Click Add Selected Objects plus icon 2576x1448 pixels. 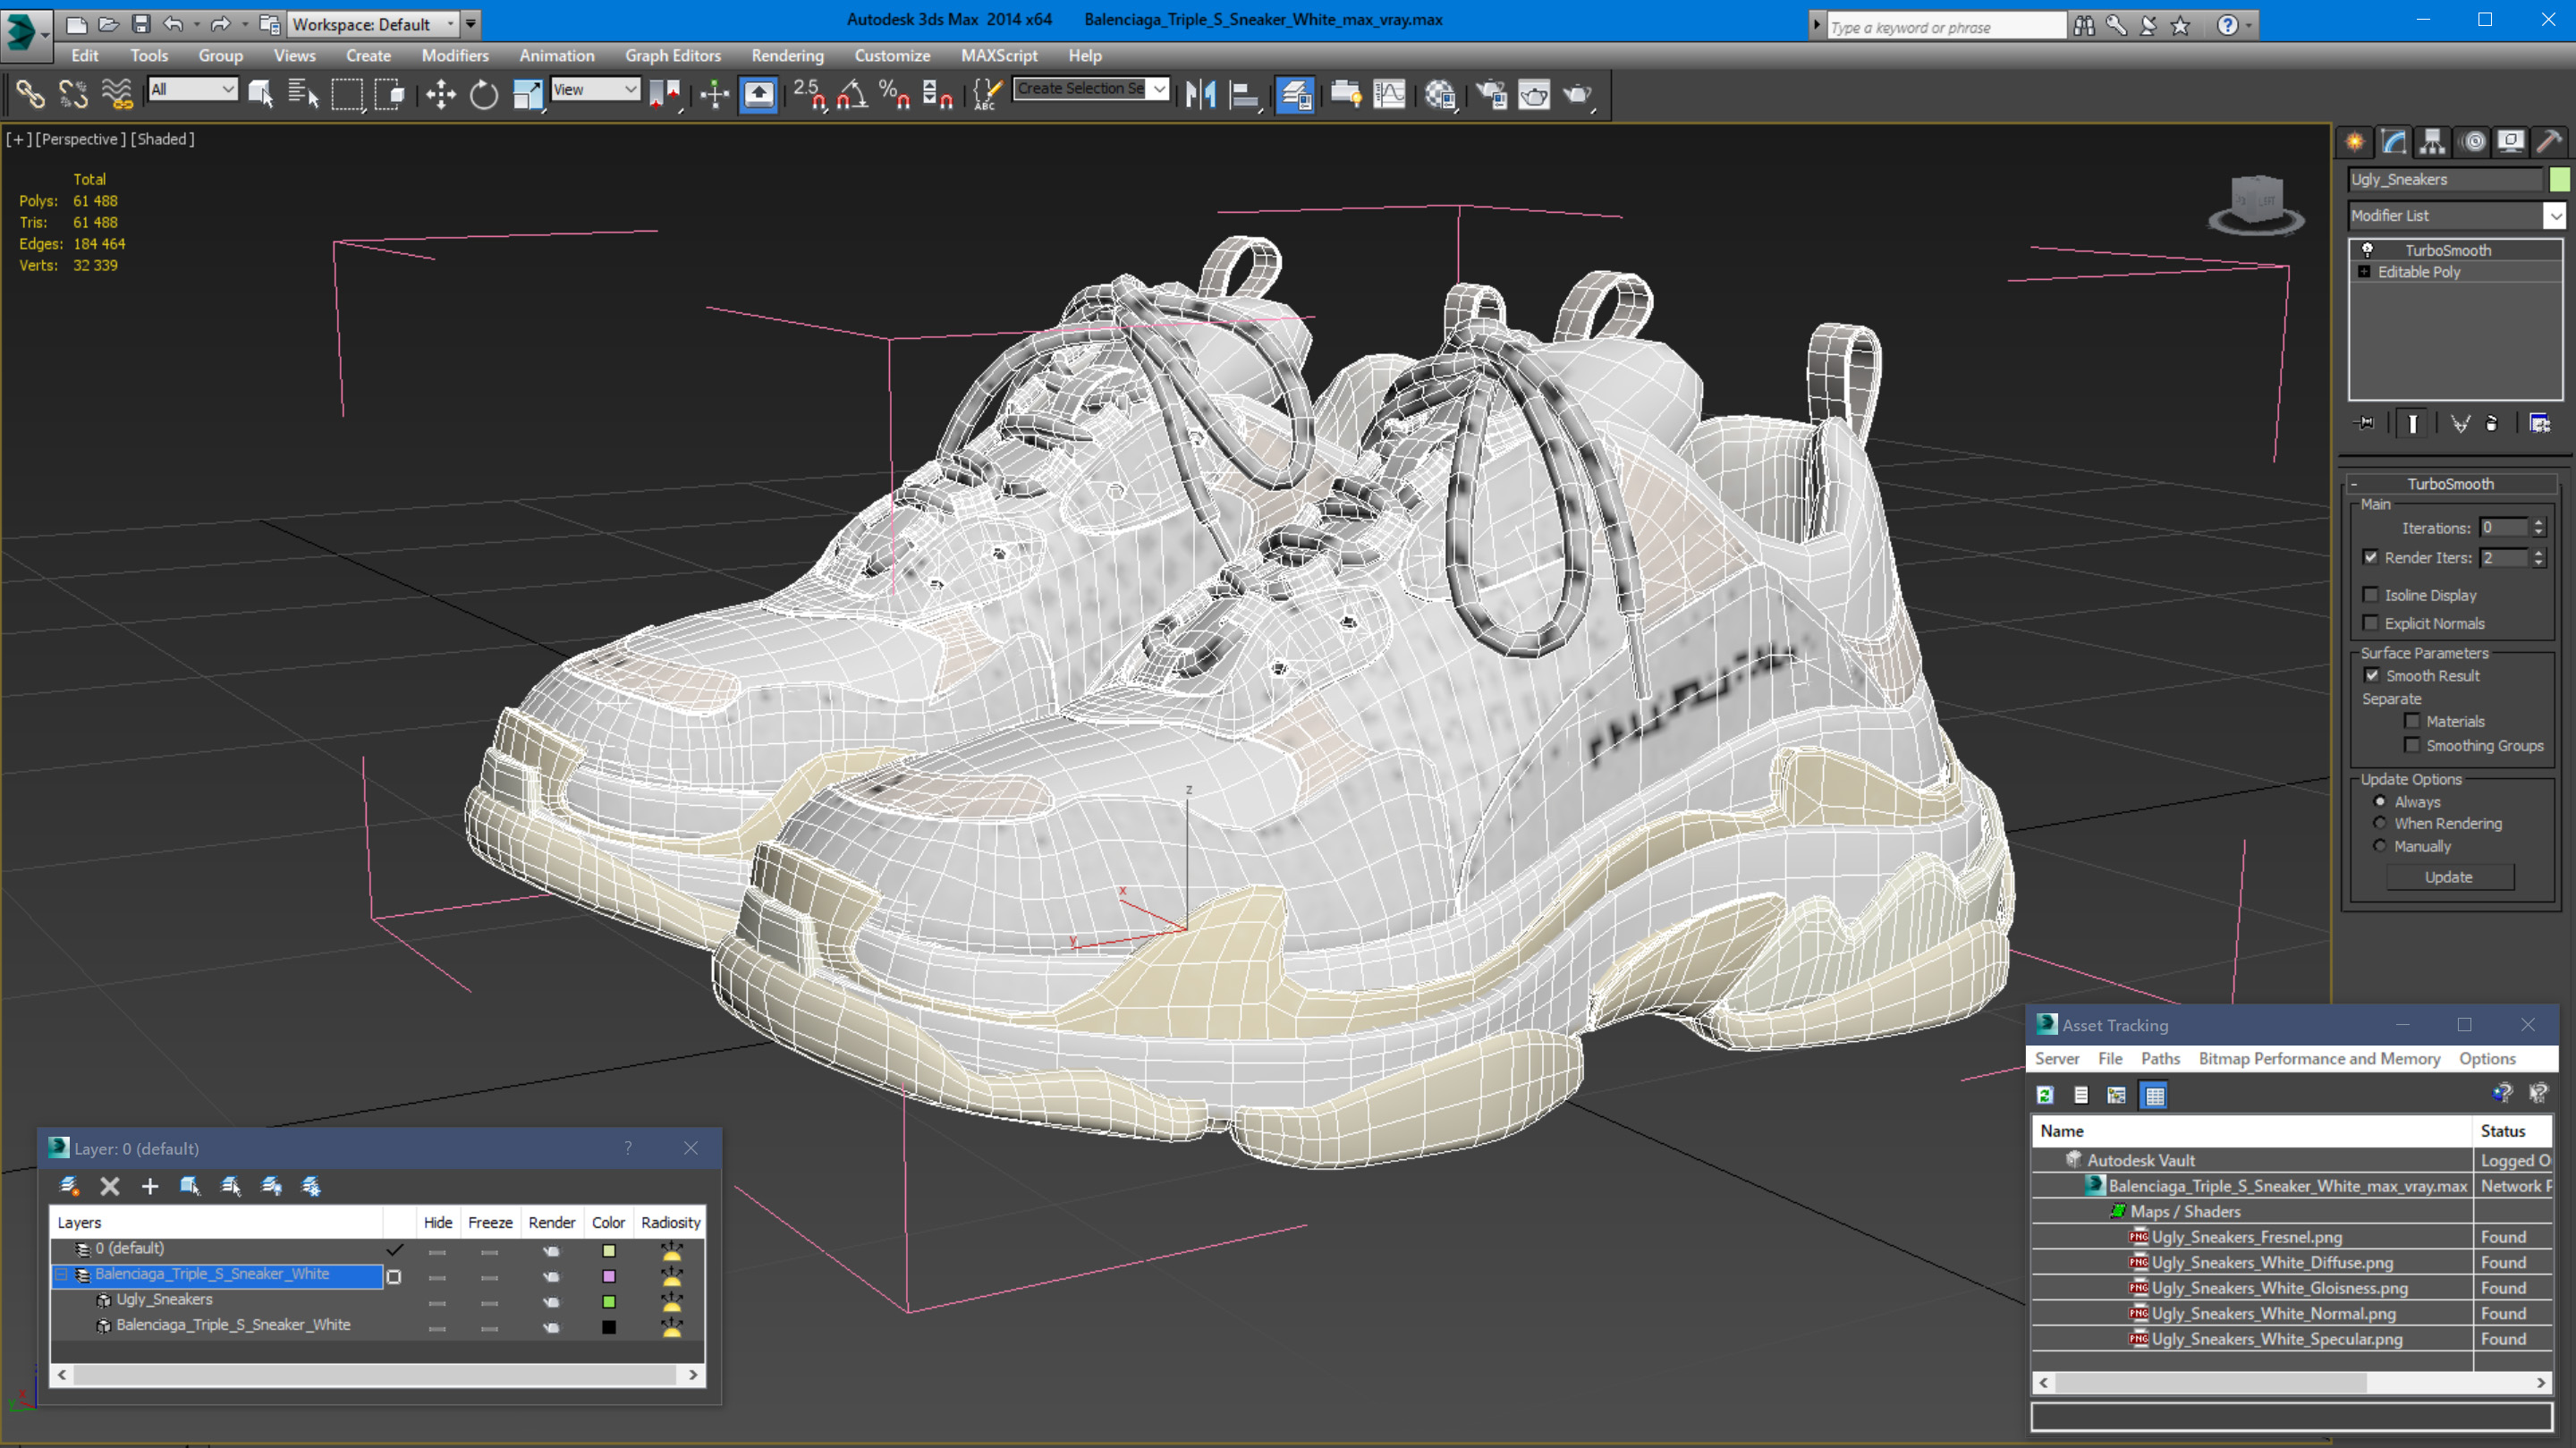click(x=150, y=1186)
